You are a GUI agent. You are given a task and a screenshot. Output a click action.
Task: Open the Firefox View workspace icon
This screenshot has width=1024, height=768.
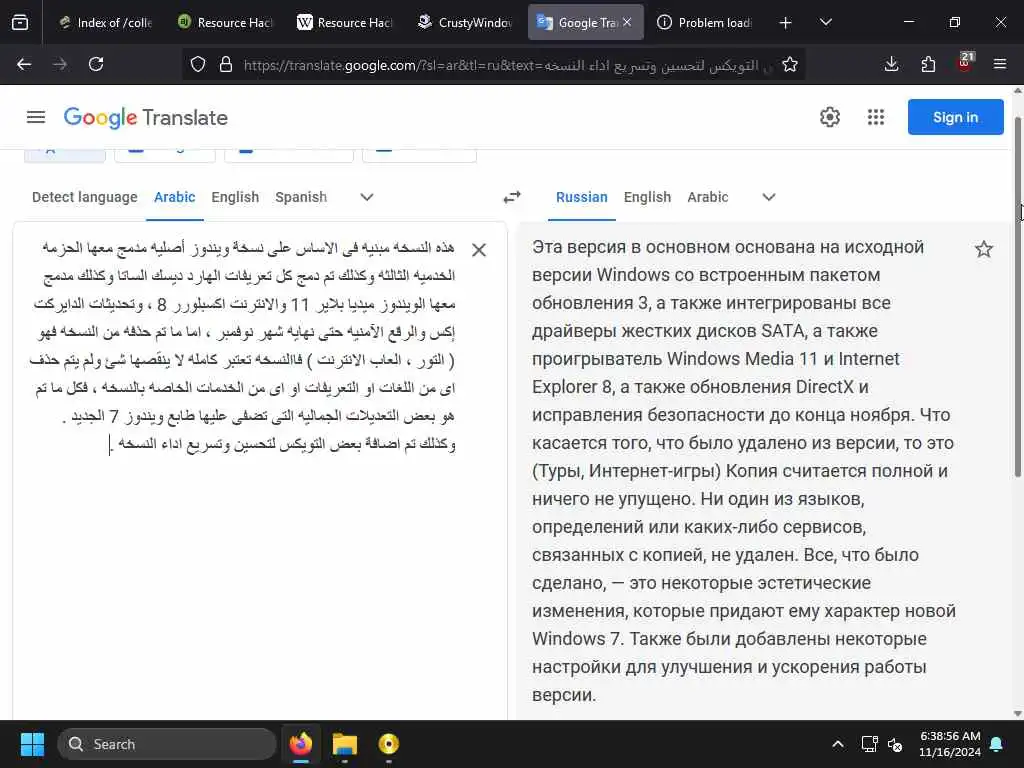coord(20,23)
